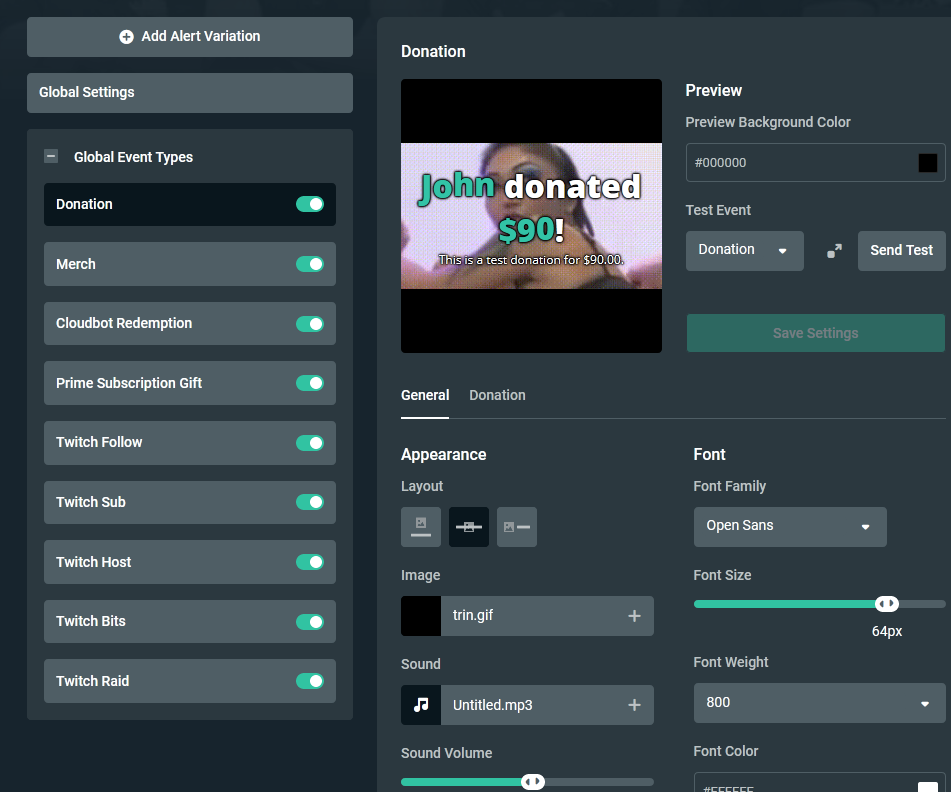Click the plus icon beside trin.gif
The image size is (951, 792).
tap(634, 616)
